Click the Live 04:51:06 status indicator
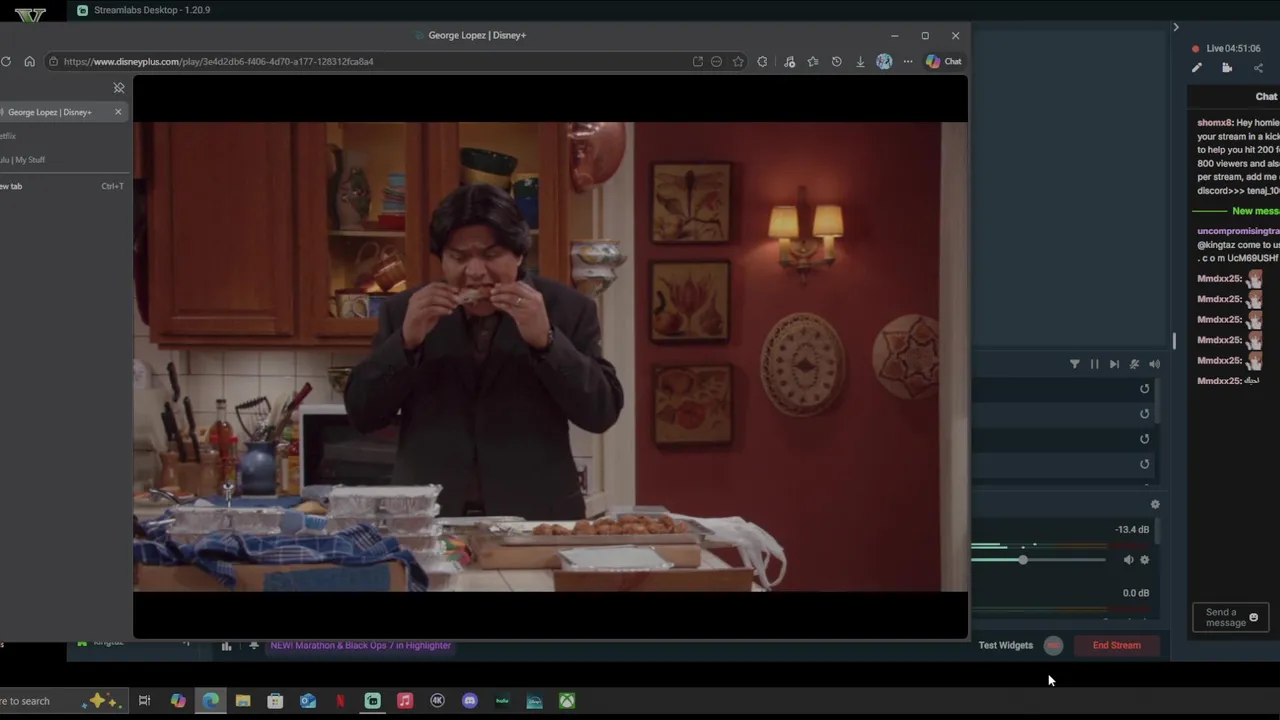This screenshot has height=720, width=1280. point(1226,48)
